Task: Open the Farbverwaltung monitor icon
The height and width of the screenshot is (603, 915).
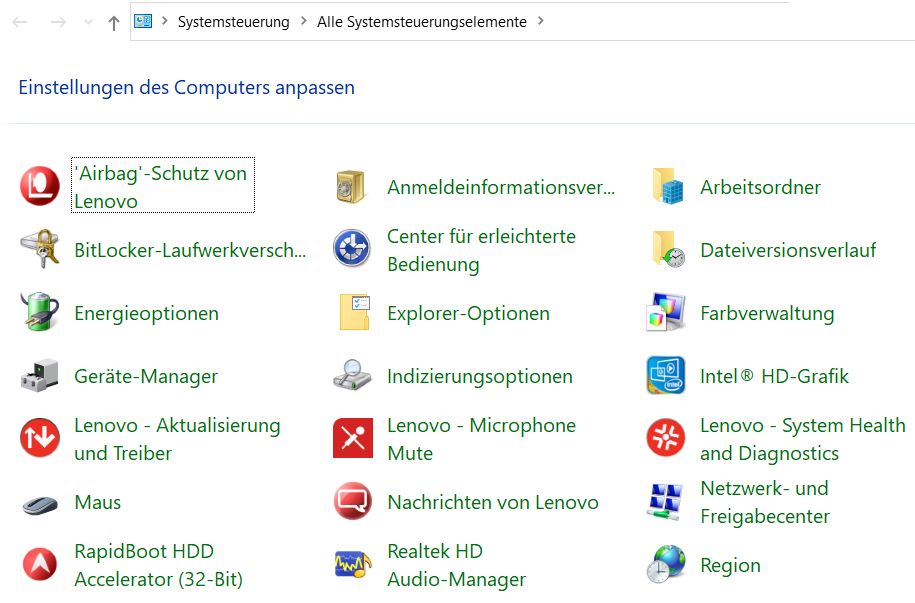Action: [666, 312]
